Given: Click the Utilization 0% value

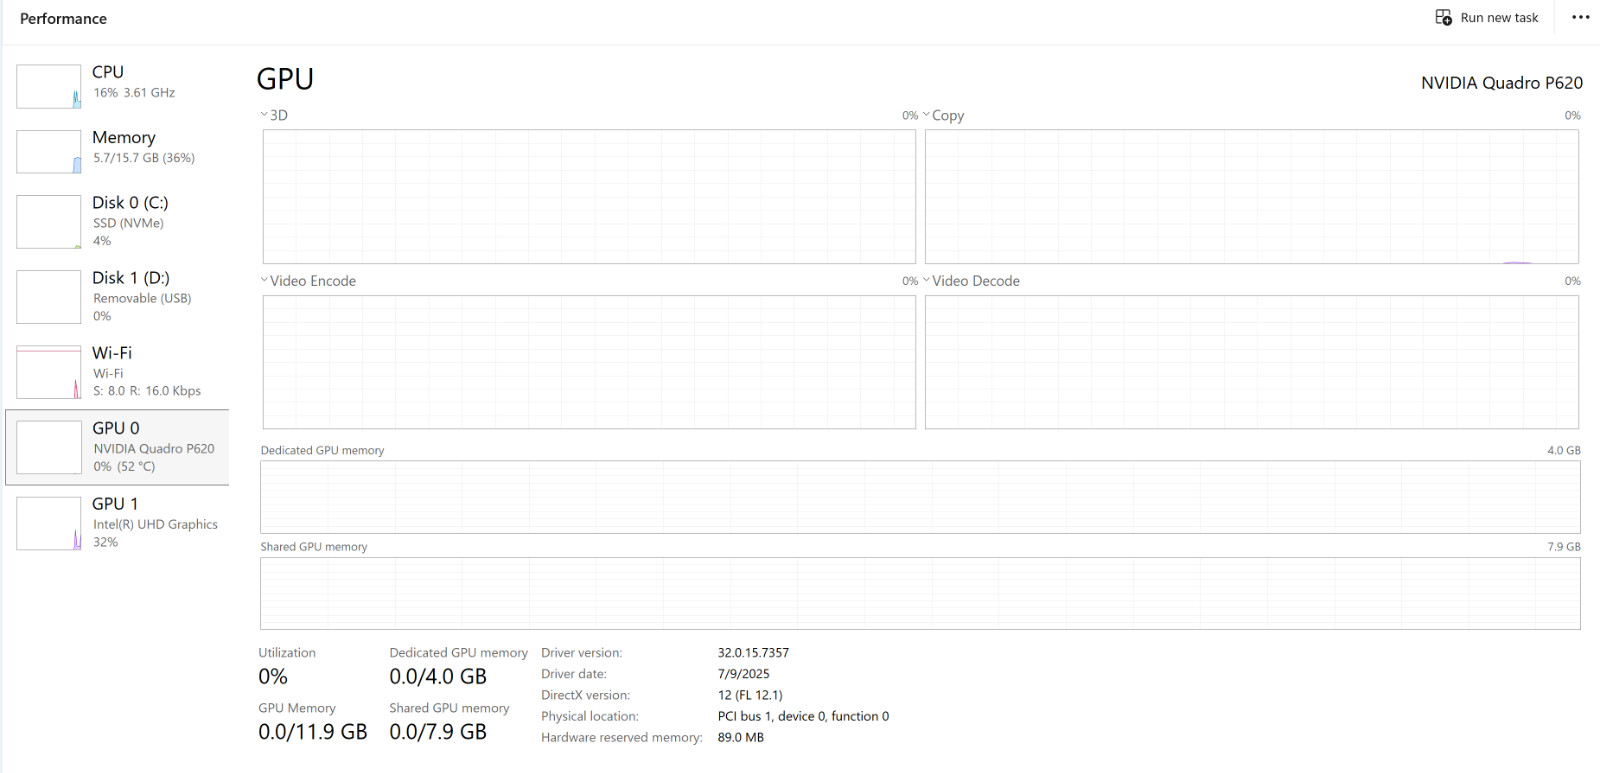Looking at the screenshot, I should click(273, 677).
